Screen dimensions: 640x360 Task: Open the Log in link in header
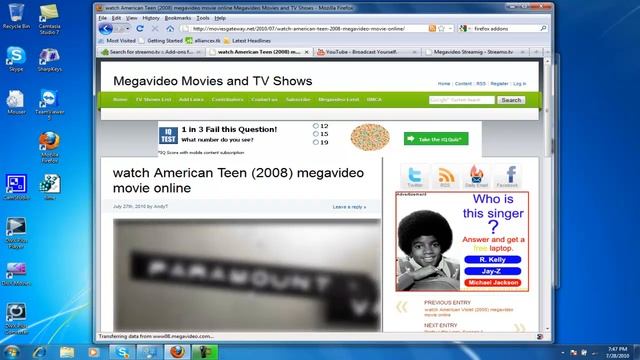[520, 84]
